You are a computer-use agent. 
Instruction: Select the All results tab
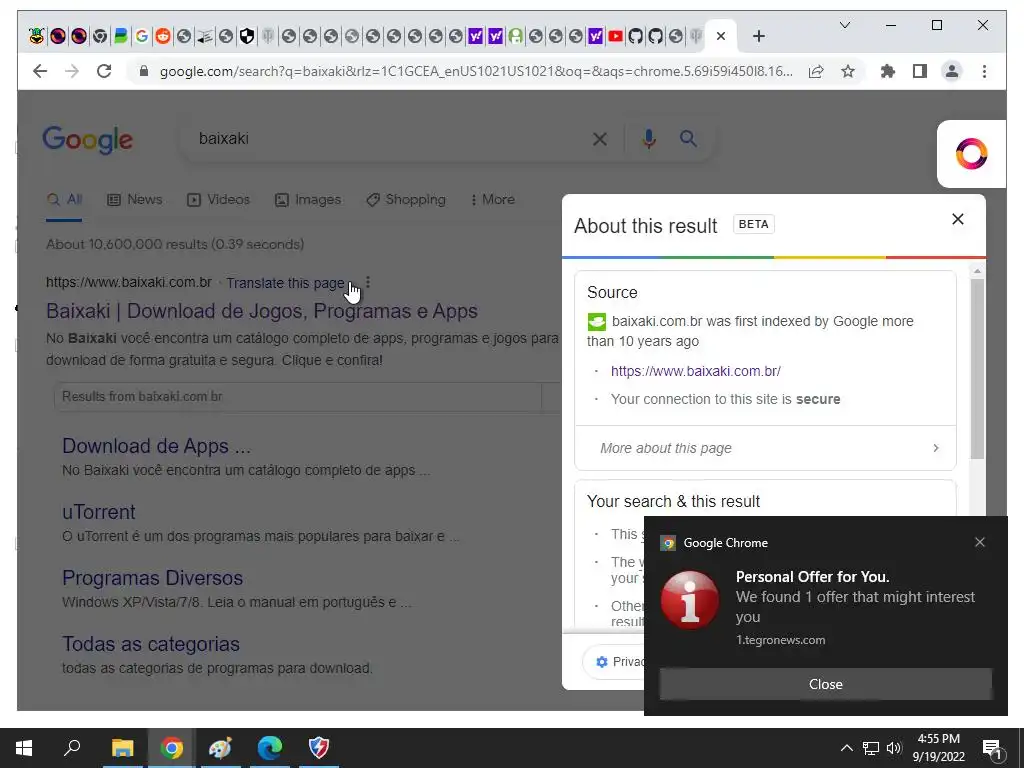click(x=65, y=199)
